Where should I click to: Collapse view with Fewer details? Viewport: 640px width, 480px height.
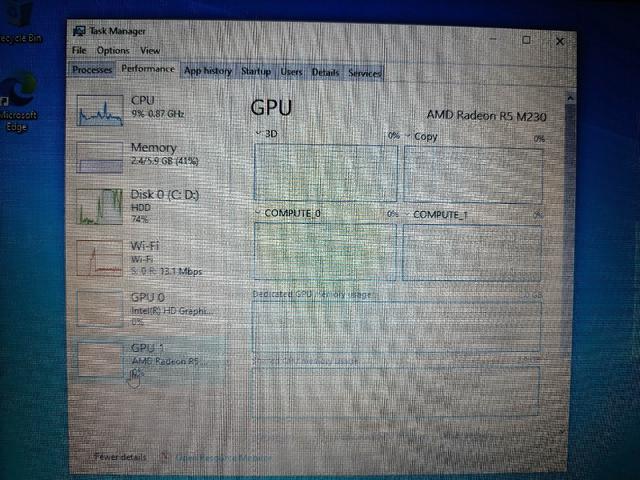(120, 457)
